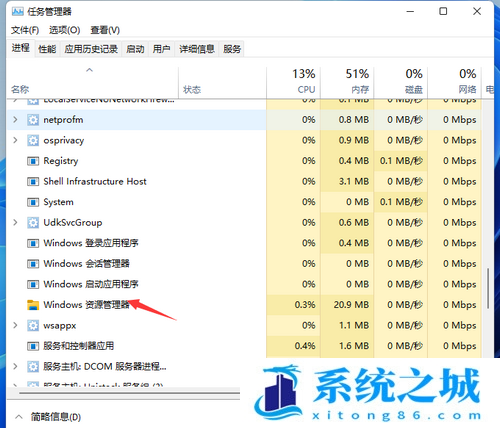Image resolution: width=500 pixels, height=428 pixels.
Task: Switch to the 性能 tab
Action: tap(47, 49)
